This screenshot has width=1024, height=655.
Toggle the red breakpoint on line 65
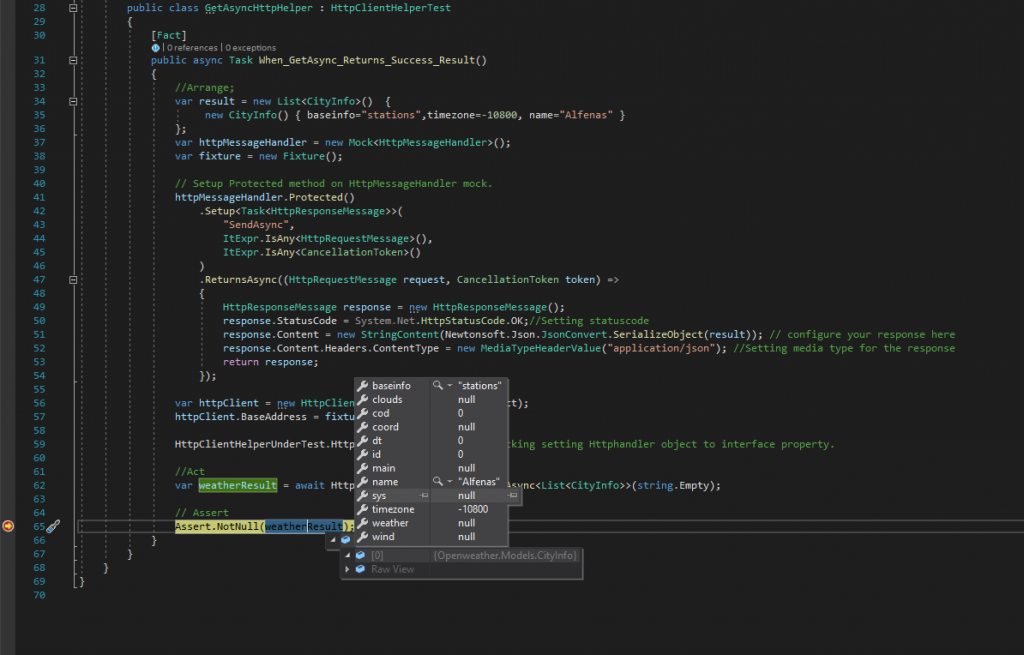(x=8, y=526)
